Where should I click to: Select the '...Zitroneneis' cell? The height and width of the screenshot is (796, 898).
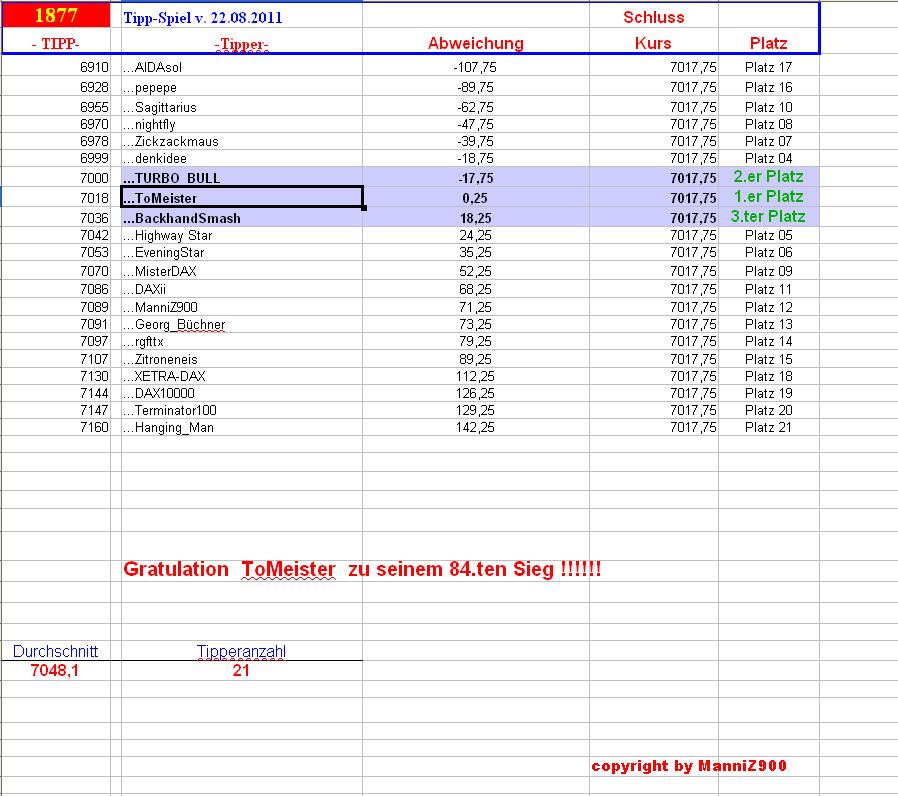click(x=242, y=360)
